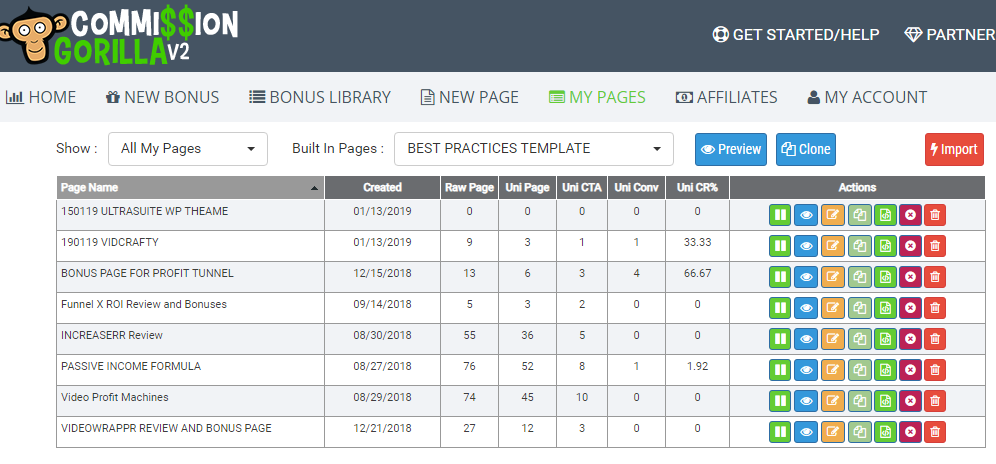Trash the VIDEOWRAPPR REVIEW AND BONUS PAGE
This screenshot has width=996, height=464.
935,432
